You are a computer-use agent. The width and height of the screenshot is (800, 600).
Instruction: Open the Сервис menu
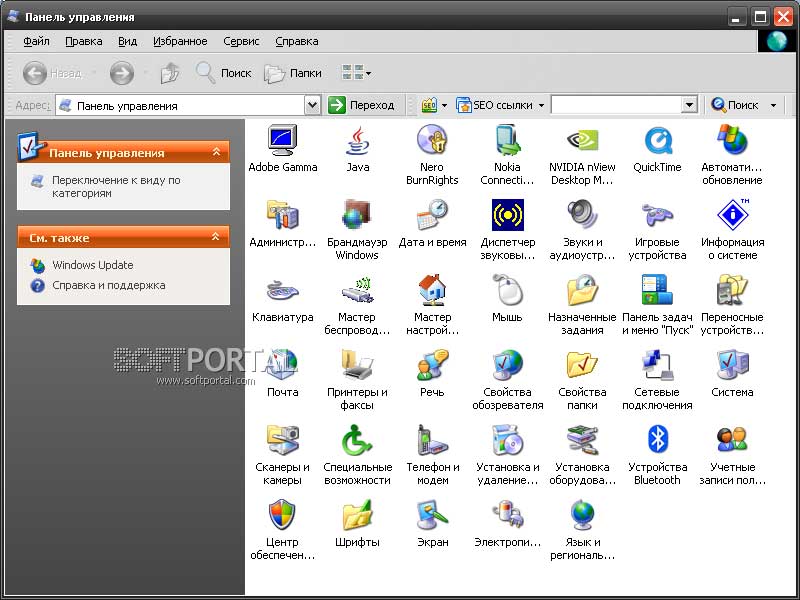(241, 41)
